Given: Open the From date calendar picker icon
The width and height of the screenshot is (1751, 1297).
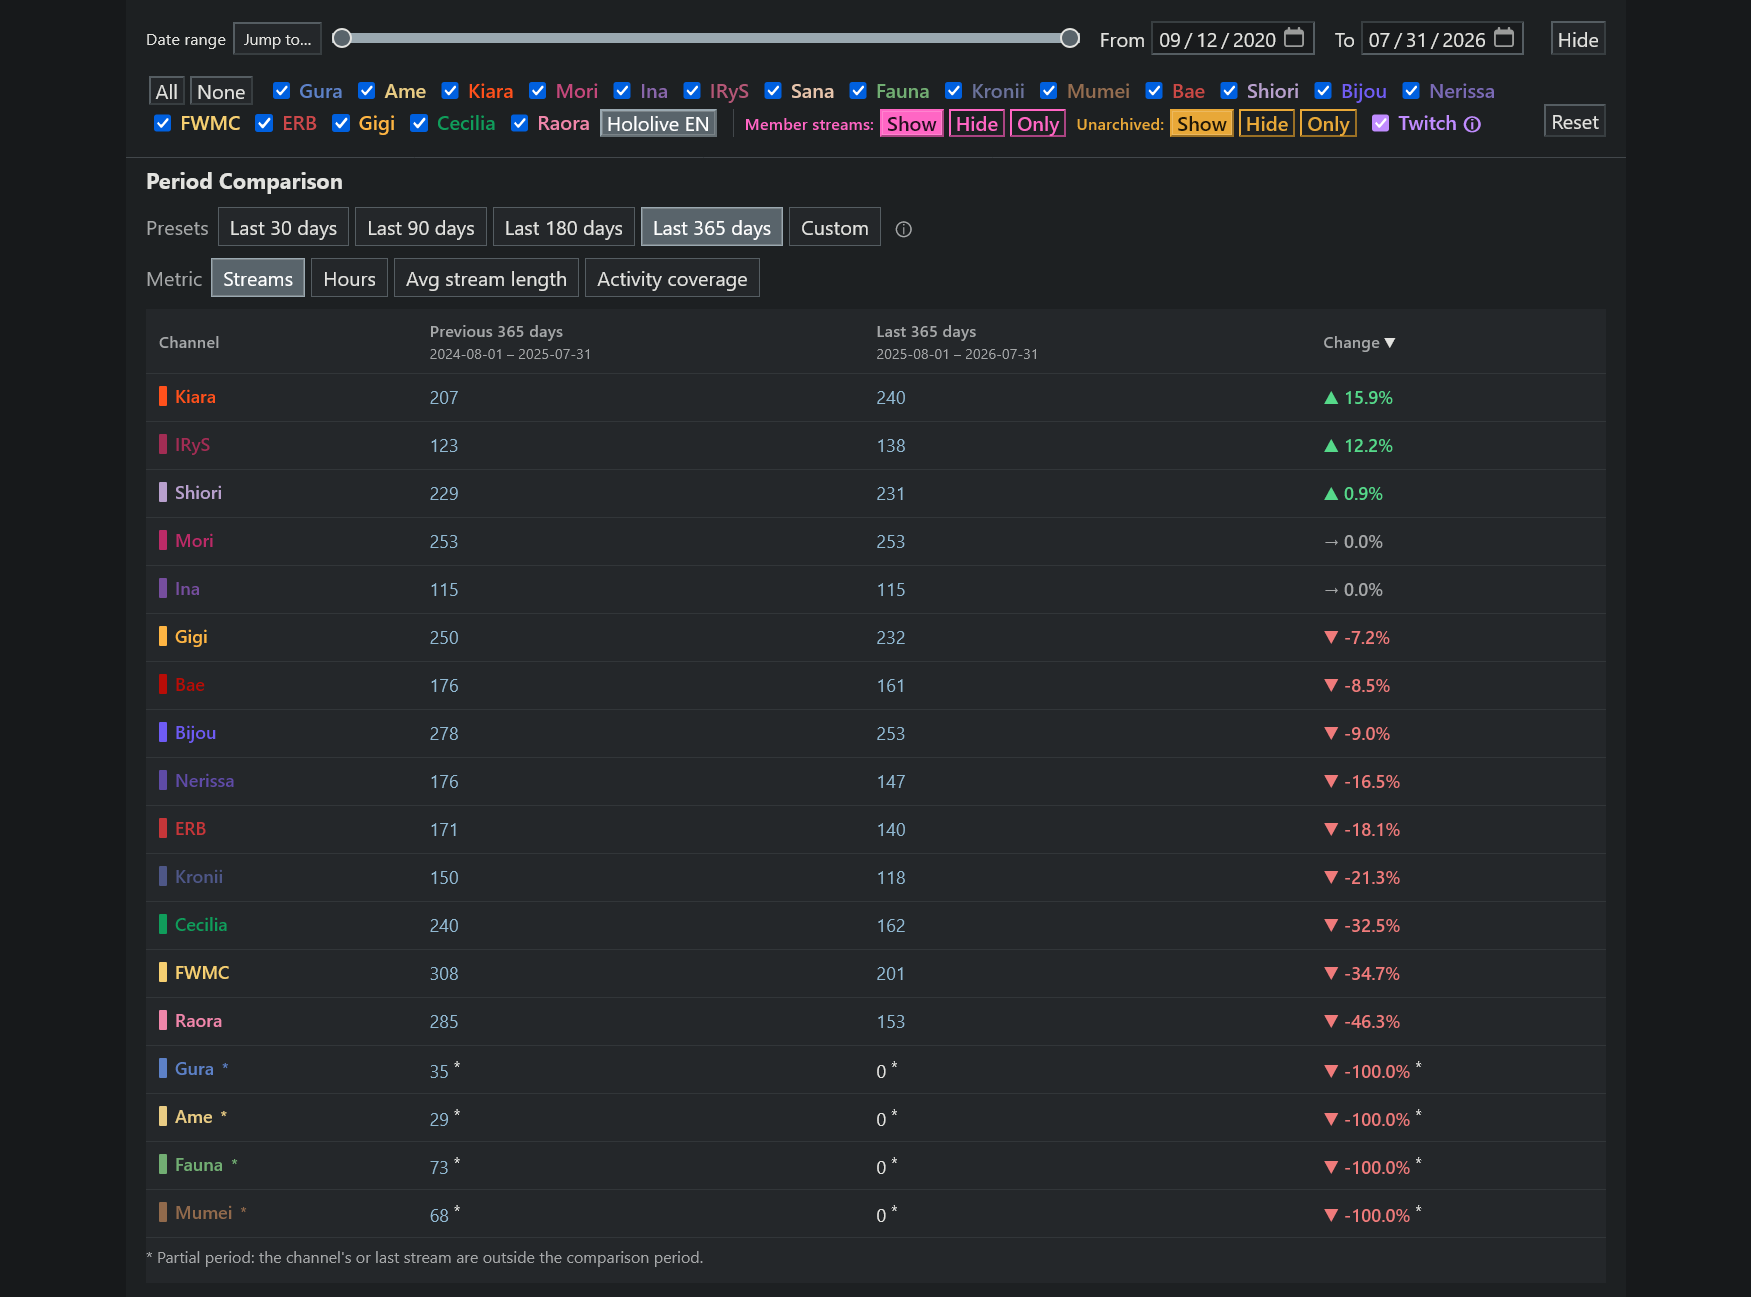Looking at the screenshot, I should click(1294, 38).
